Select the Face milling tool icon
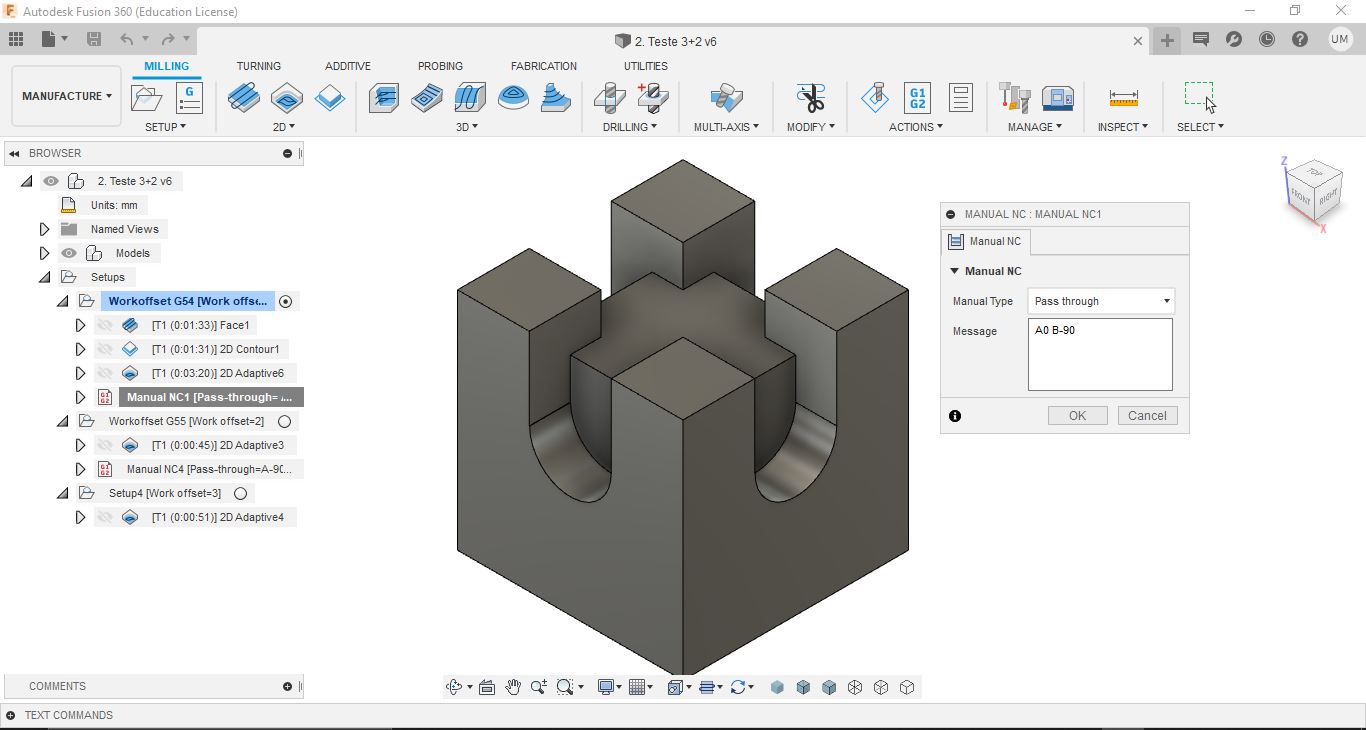This screenshot has width=1366, height=730. coord(243,97)
